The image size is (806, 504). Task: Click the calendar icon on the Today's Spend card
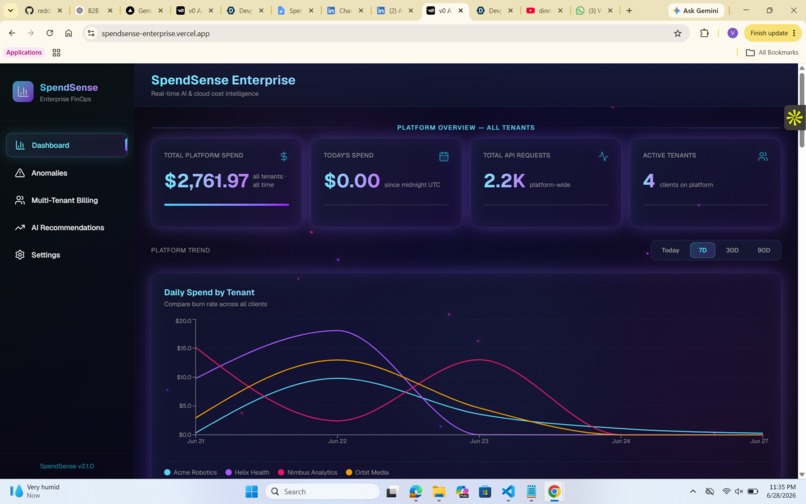tap(444, 156)
